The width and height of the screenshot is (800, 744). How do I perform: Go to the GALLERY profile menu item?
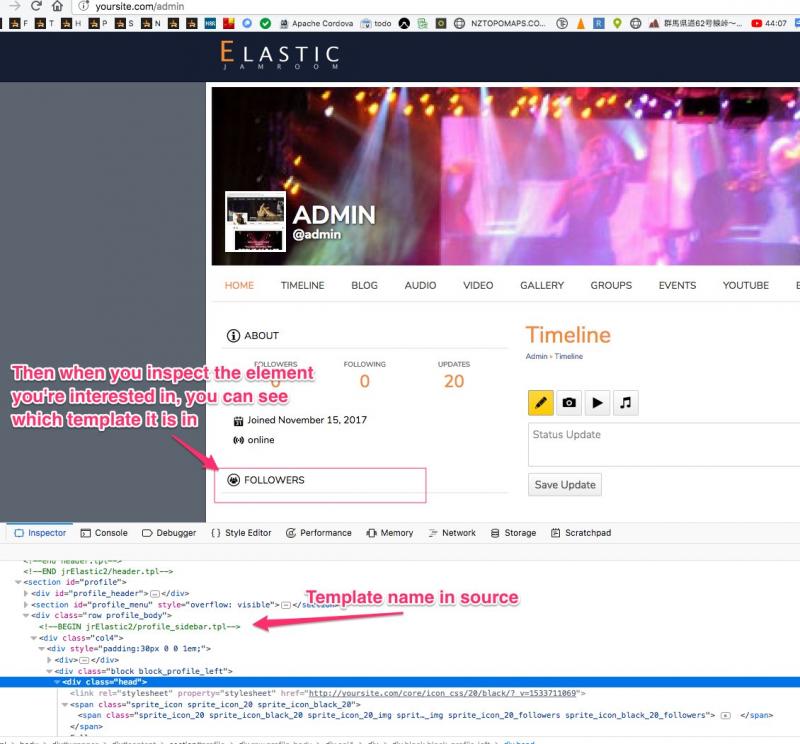(x=542, y=285)
